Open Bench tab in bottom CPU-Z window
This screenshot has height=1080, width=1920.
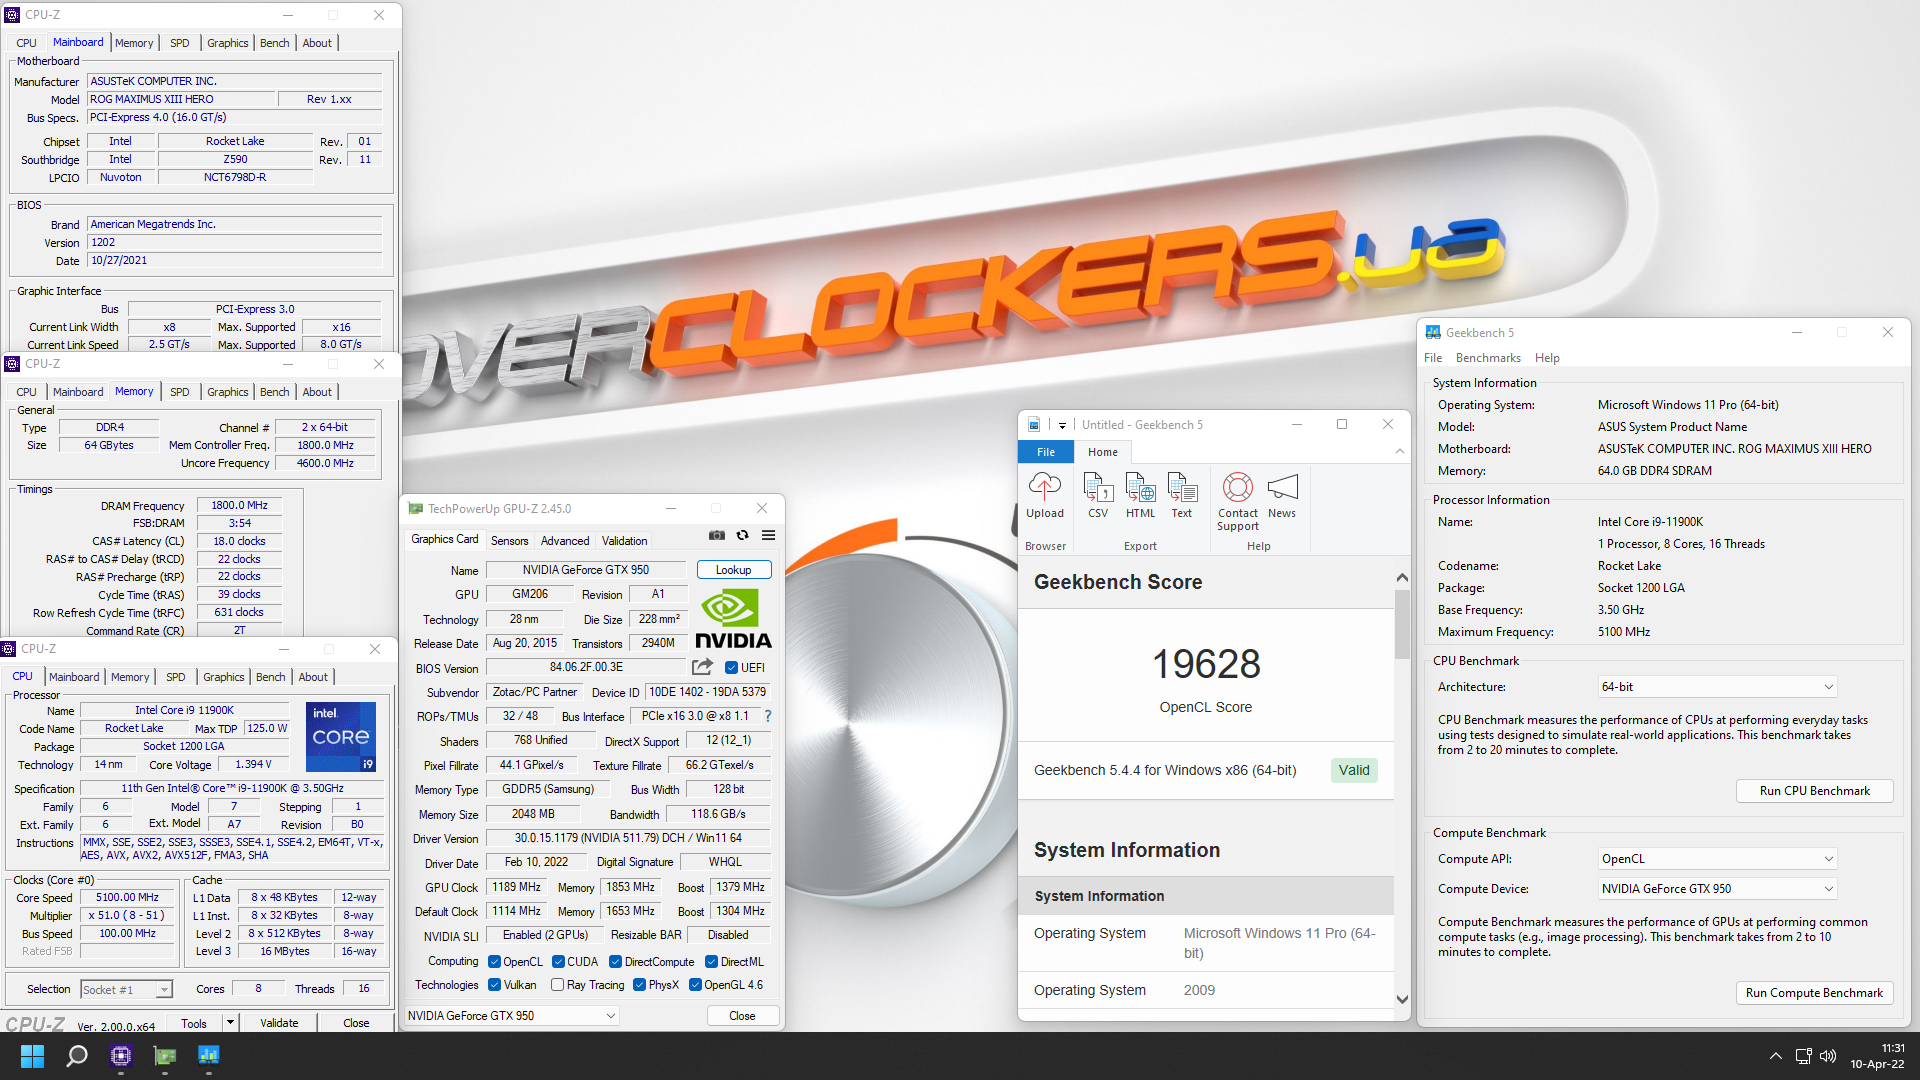(x=270, y=677)
